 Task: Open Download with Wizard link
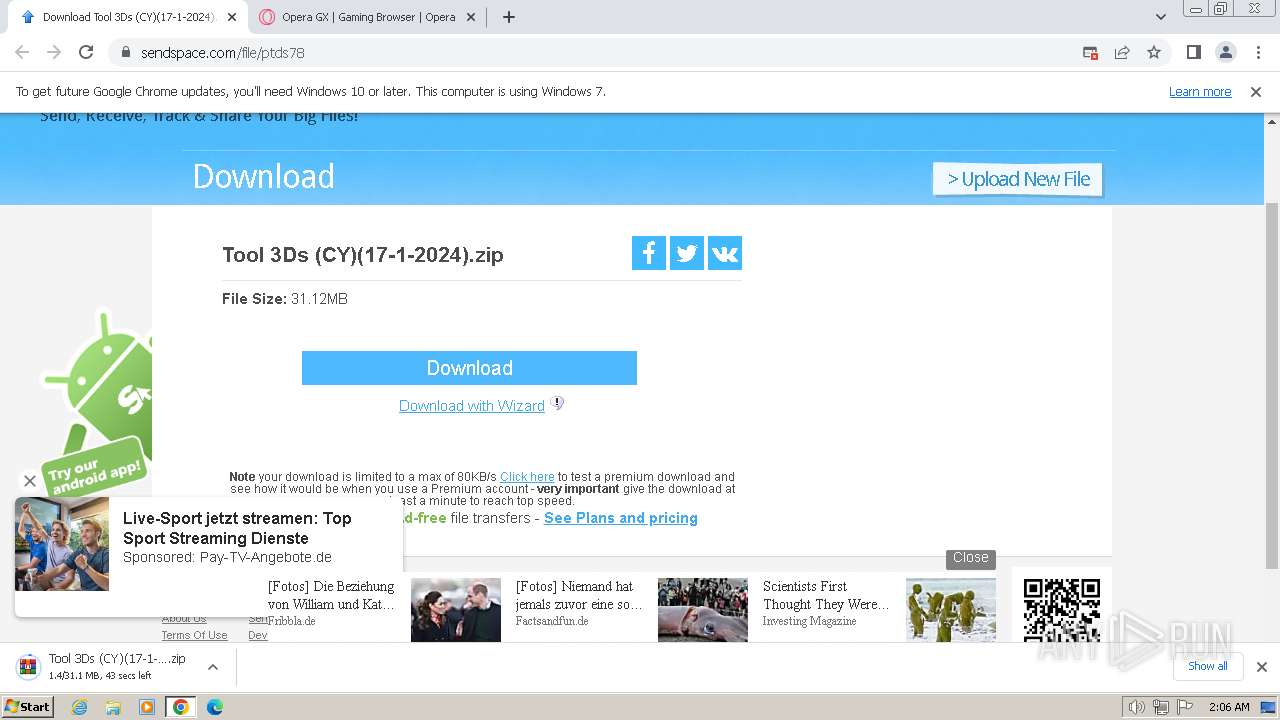click(x=472, y=406)
